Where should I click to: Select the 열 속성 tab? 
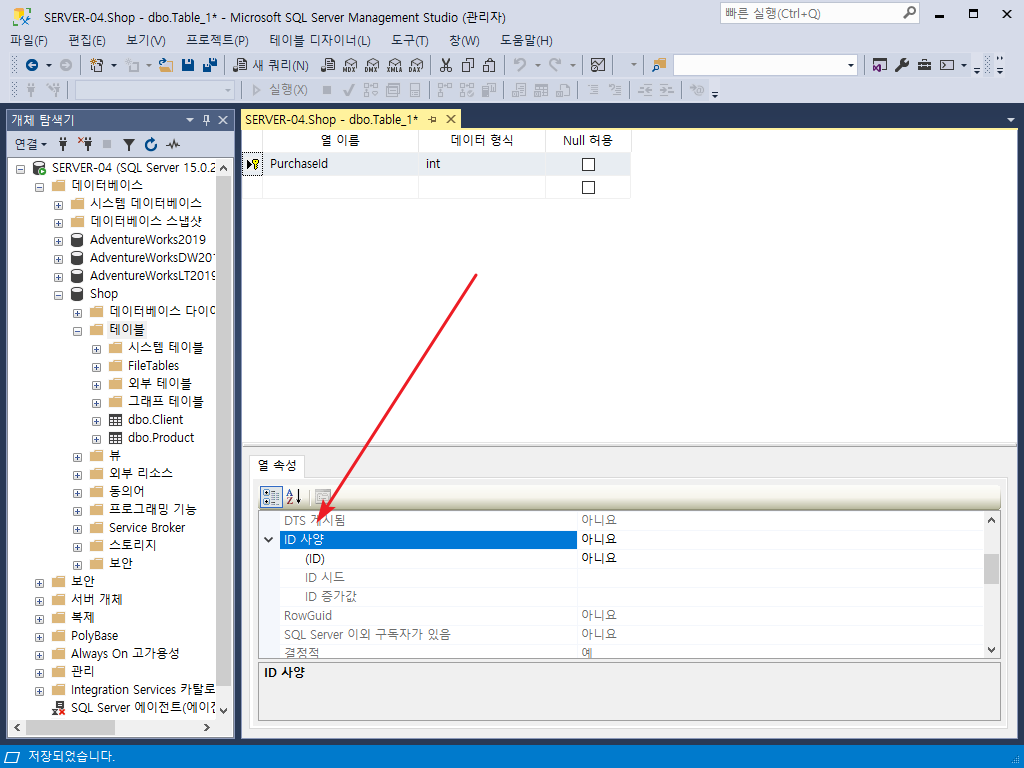[x=277, y=466]
